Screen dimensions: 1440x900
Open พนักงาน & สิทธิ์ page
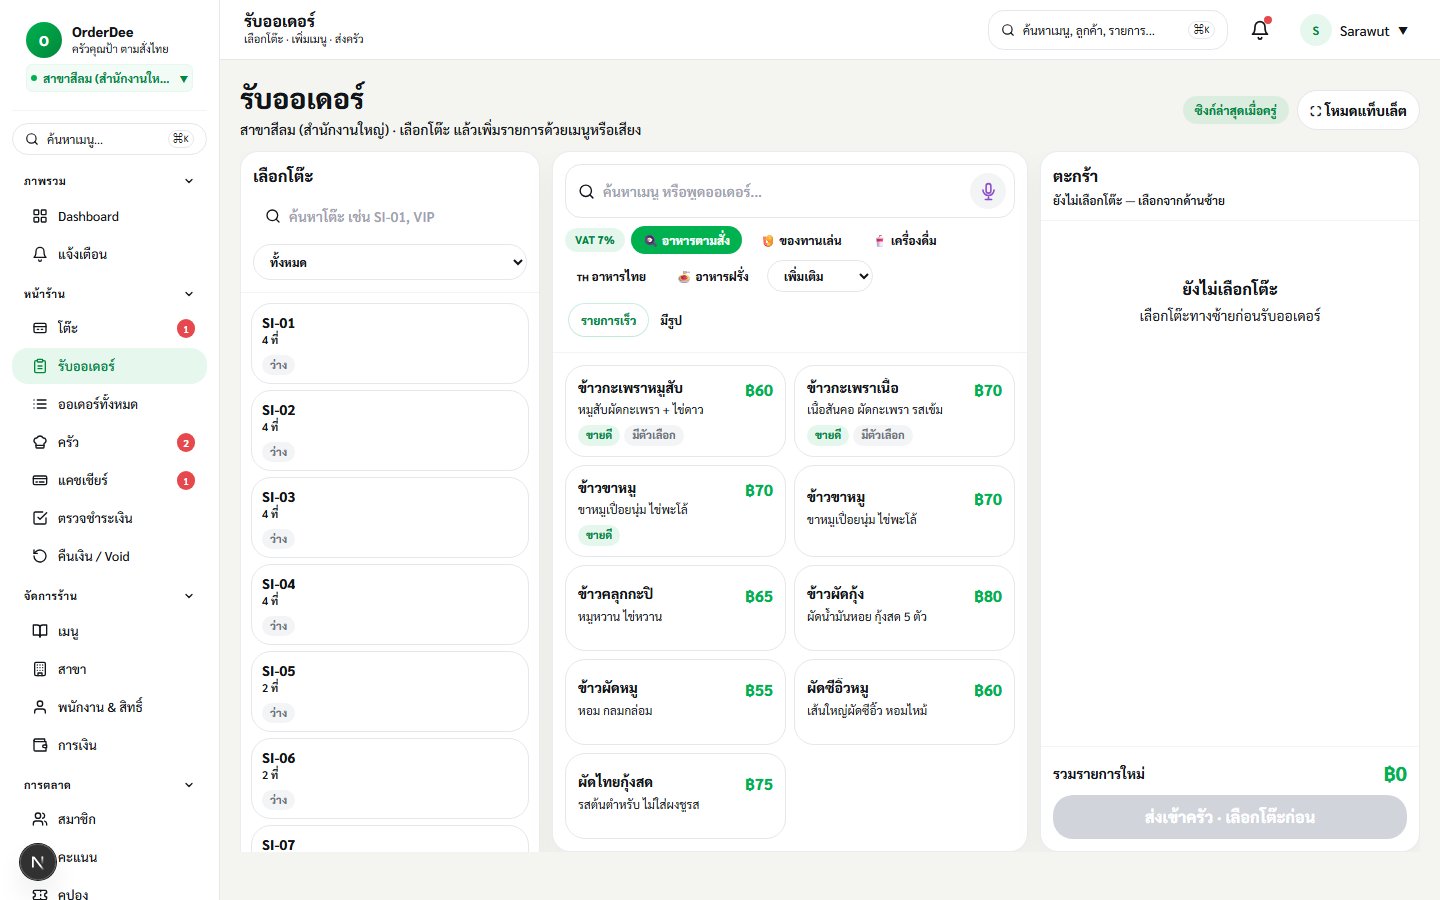(x=109, y=707)
